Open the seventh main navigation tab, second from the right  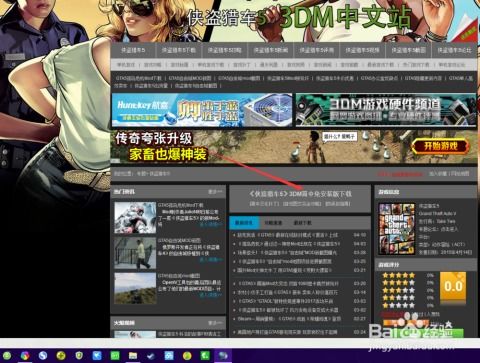coord(409,50)
